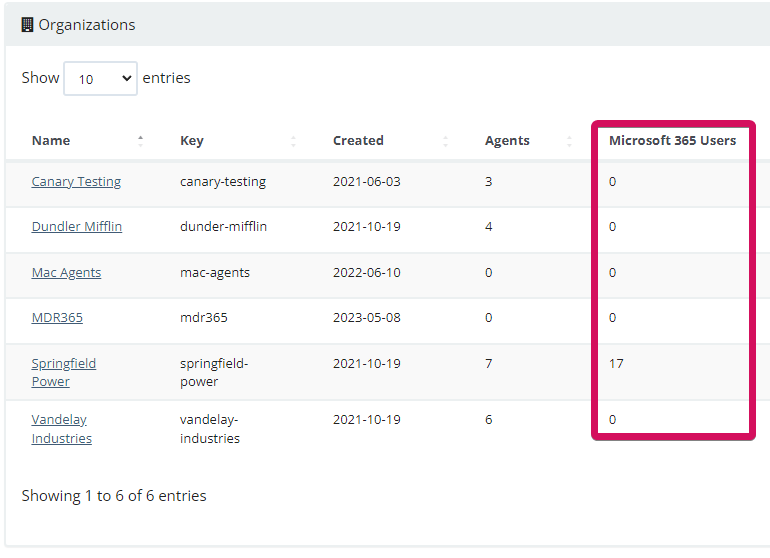770x558 pixels.
Task: Click the Microsoft 365 Users column header
Action: click(x=672, y=140)
